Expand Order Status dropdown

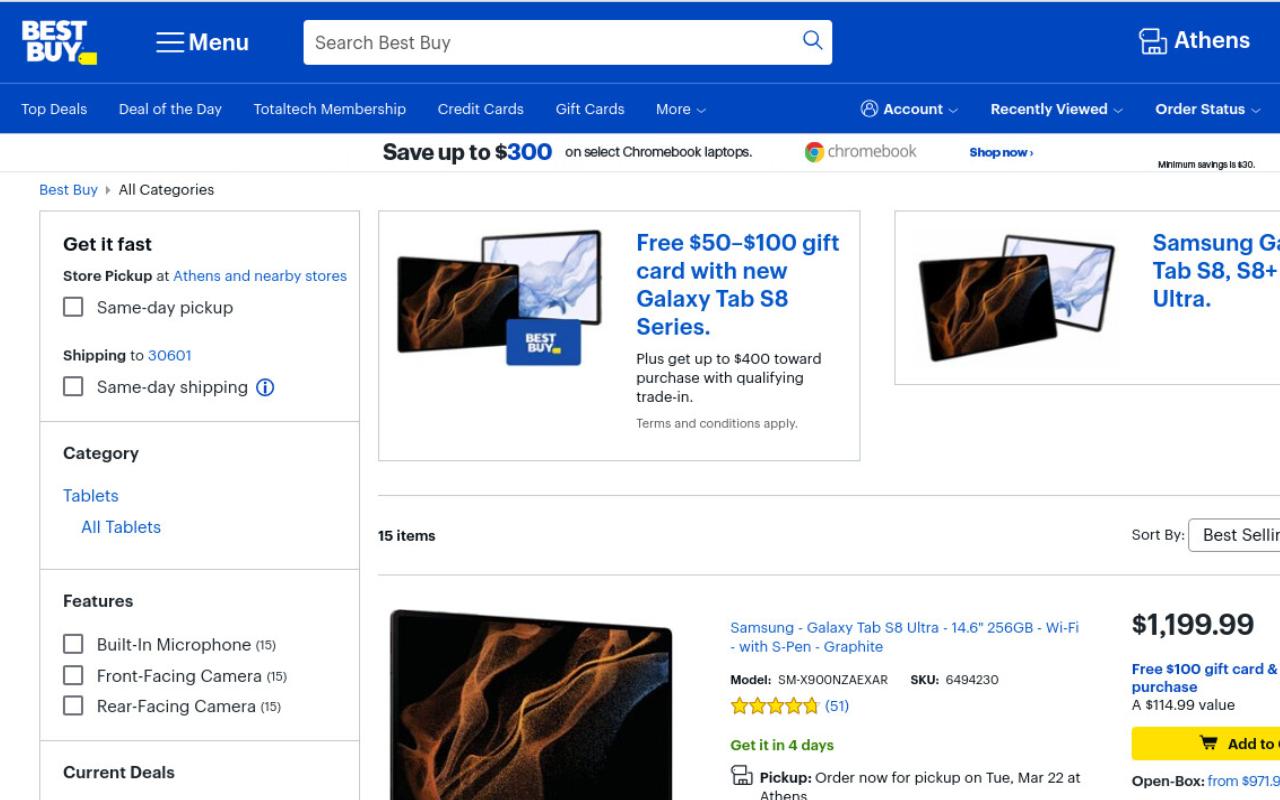[1208, 109]
